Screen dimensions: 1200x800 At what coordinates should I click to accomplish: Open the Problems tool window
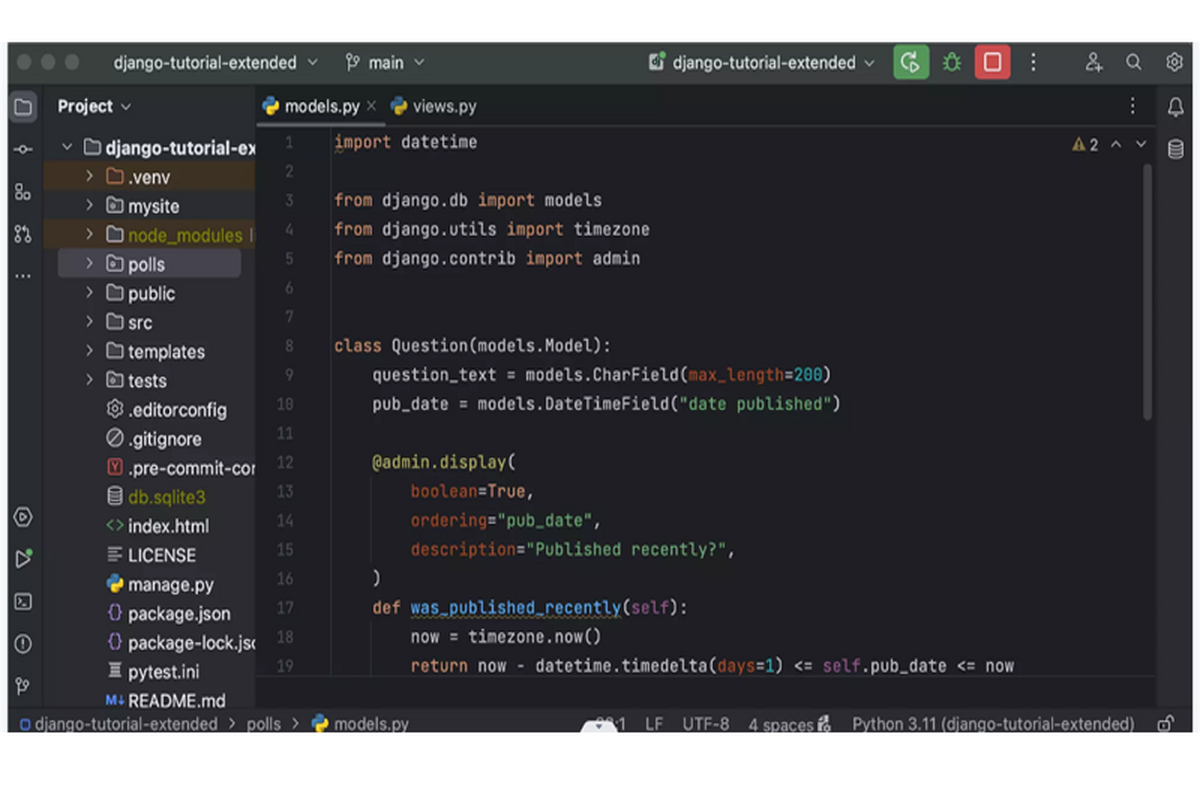pos(23,643)
